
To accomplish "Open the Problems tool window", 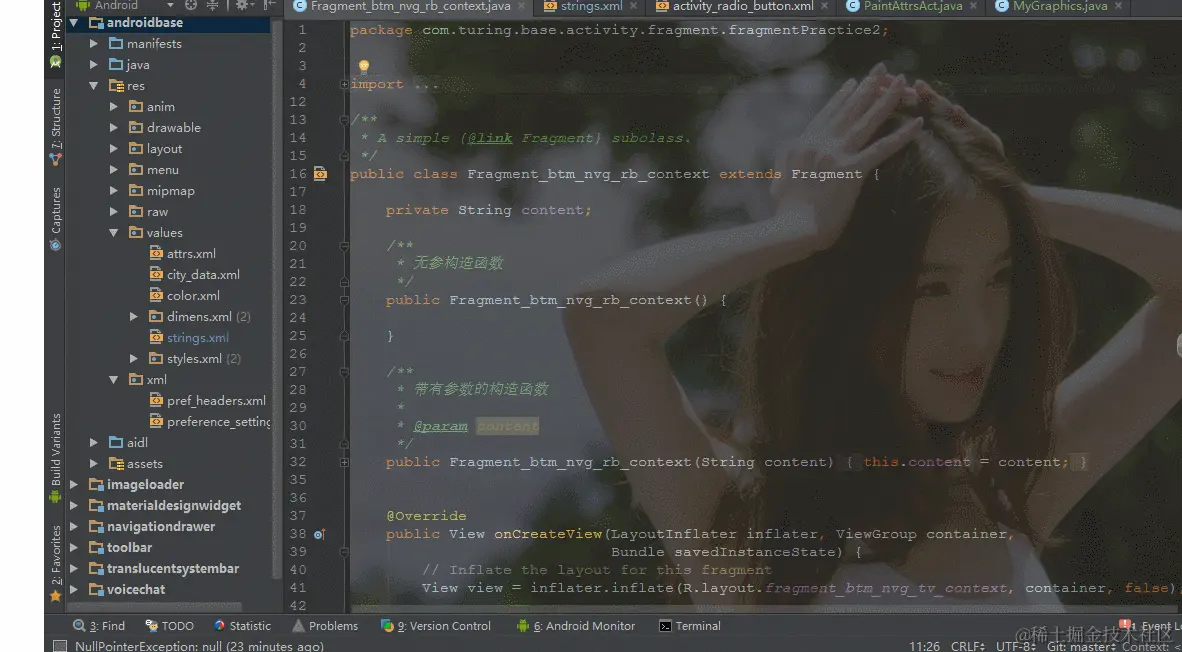I will (x=325, y=626).
